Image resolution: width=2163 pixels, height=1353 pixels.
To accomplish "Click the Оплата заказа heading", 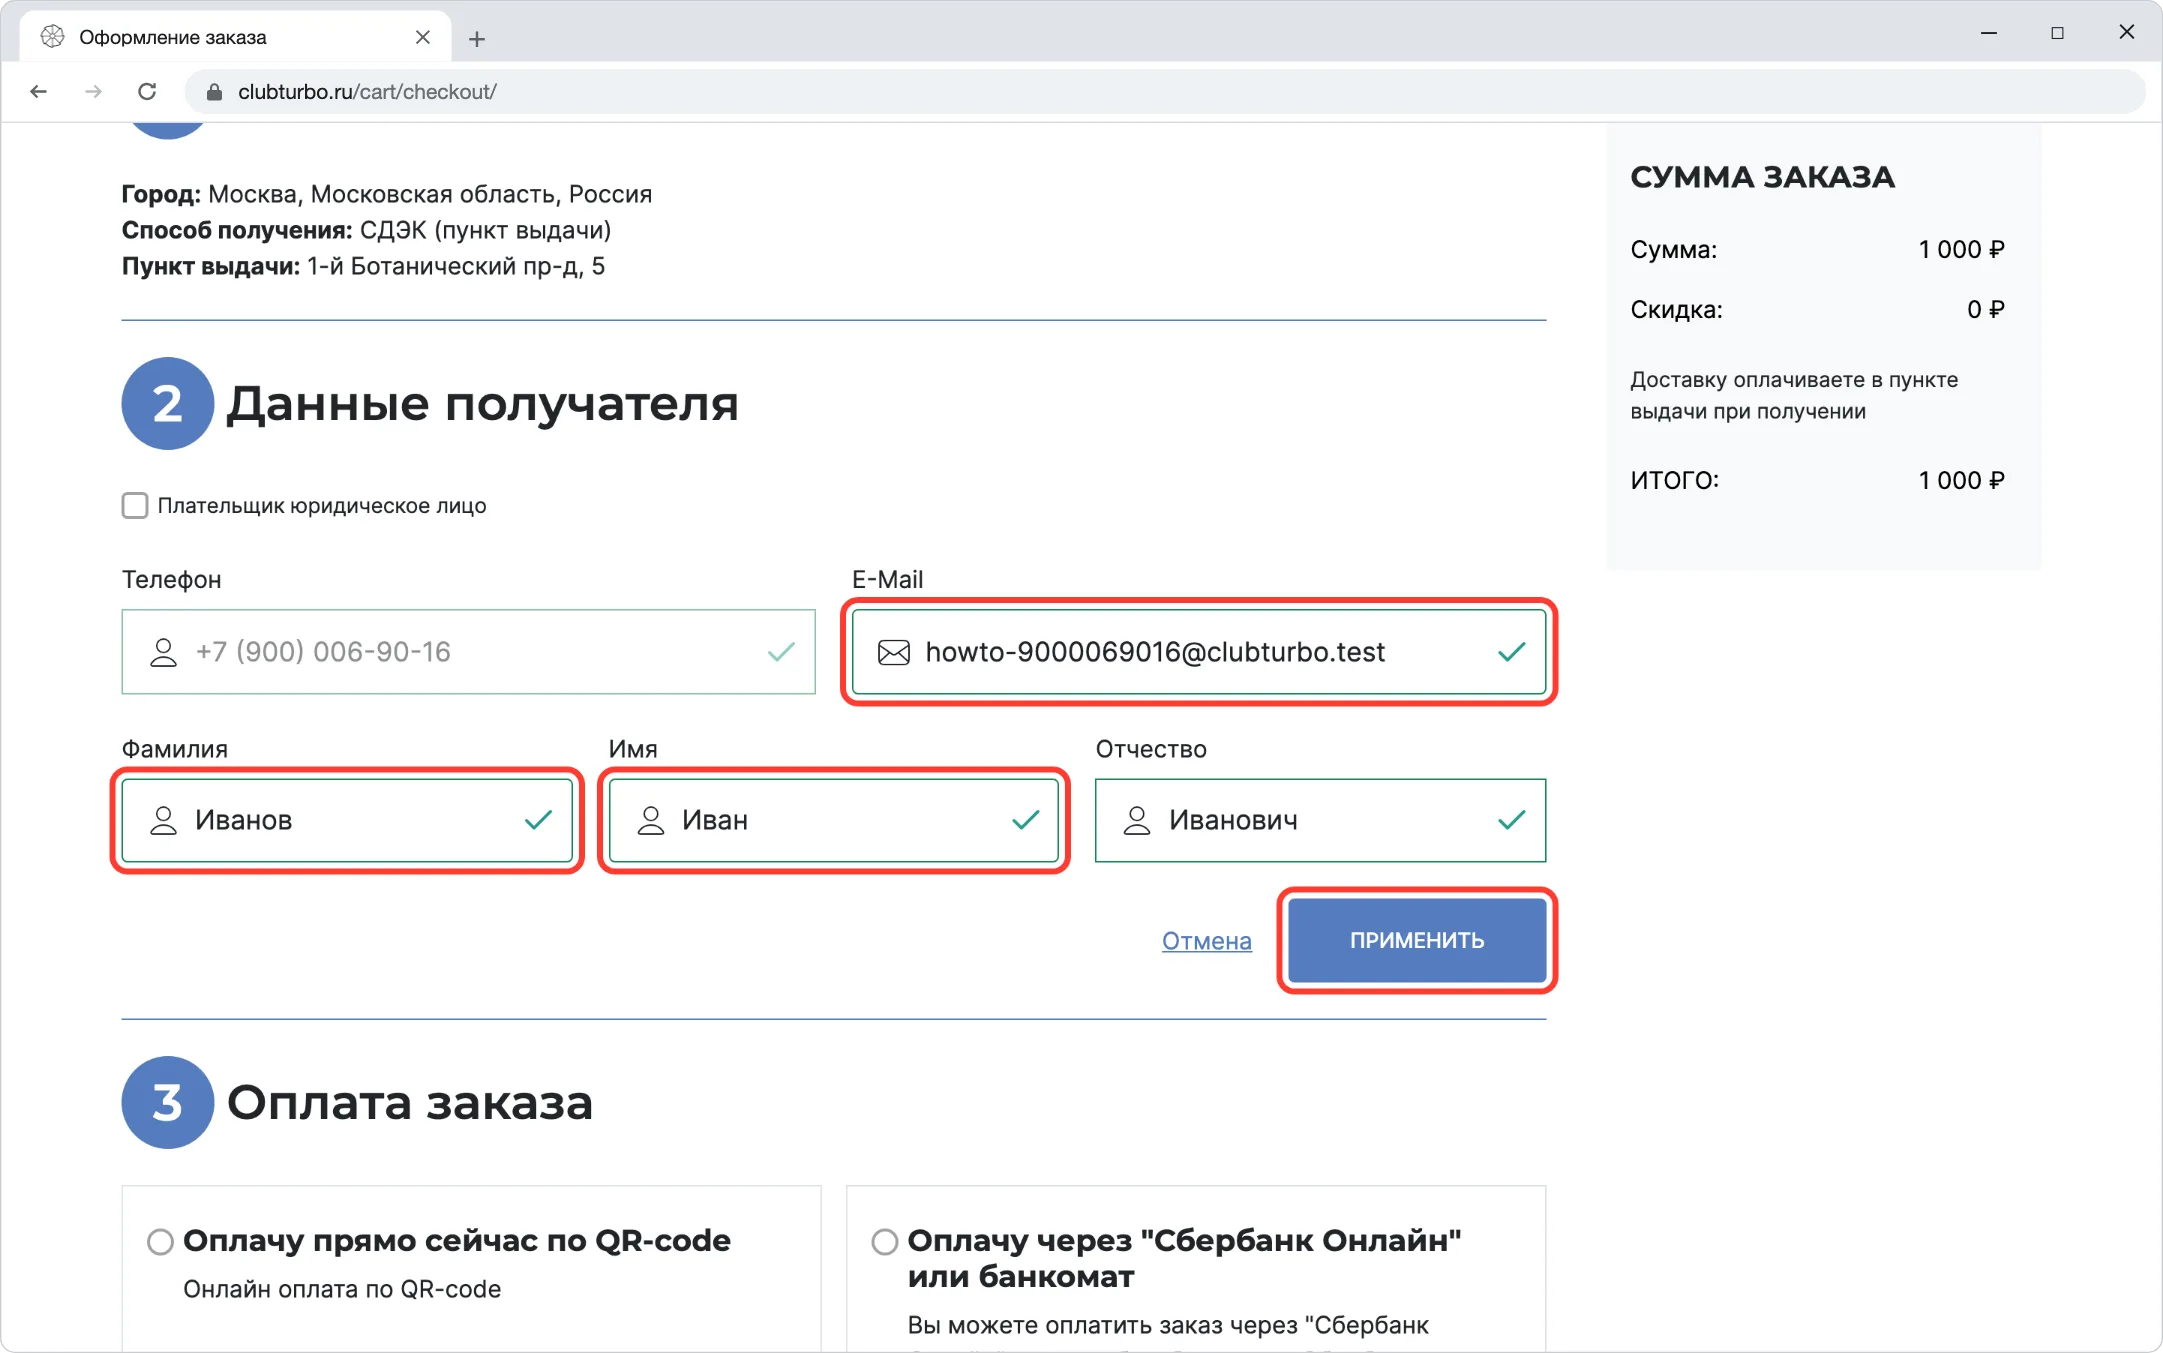I will coord(410,1103).
